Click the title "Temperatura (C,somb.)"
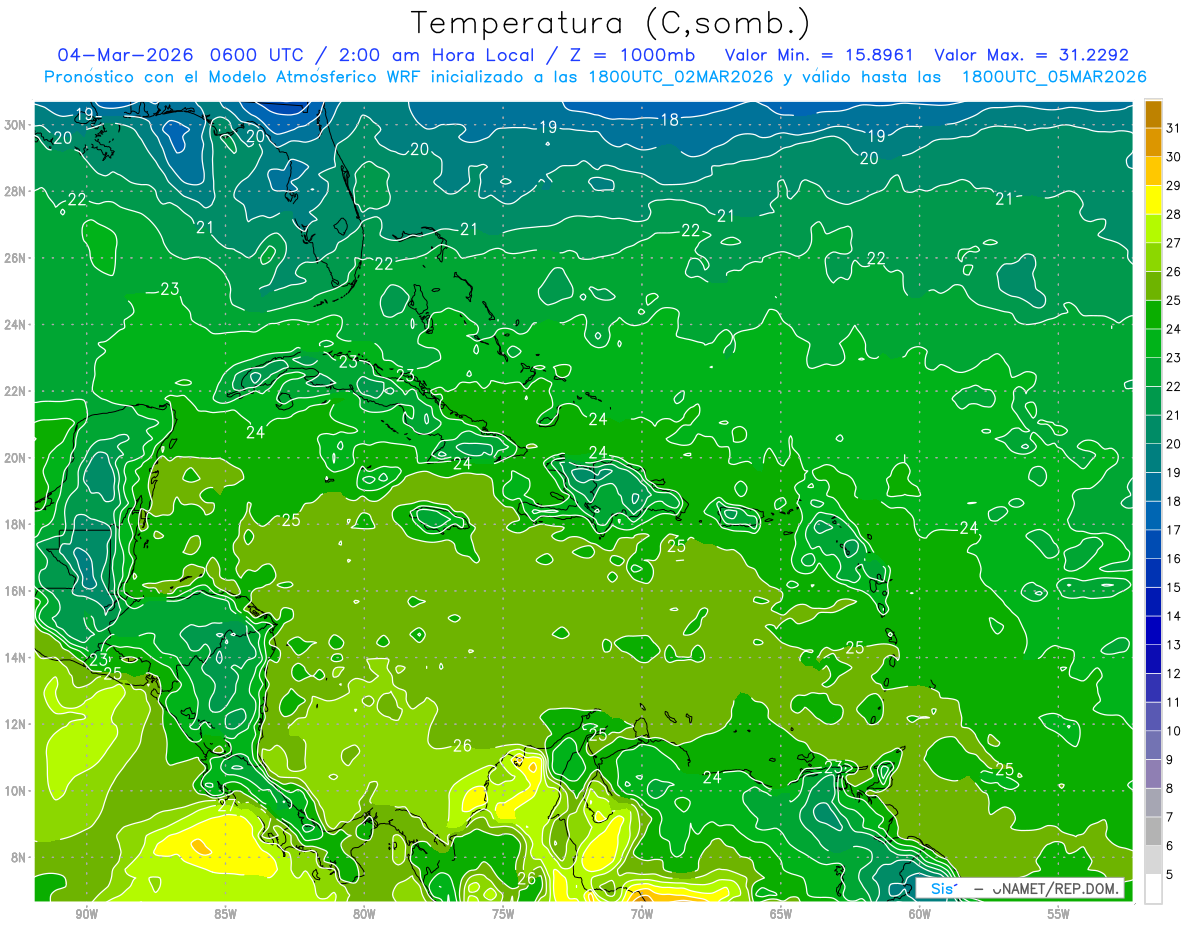Viewport: 1200px width, 927px height. point(612,24)
